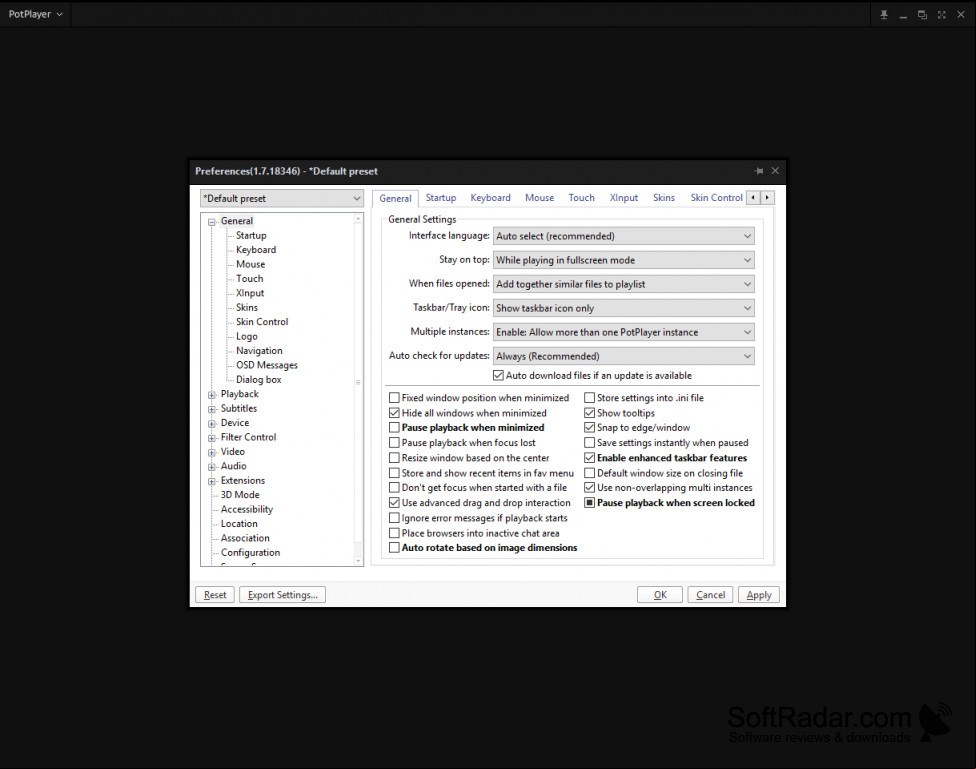Cancel the Preferences dialog
This screenshot has height=769, width=976.
[x=710, y=595]
